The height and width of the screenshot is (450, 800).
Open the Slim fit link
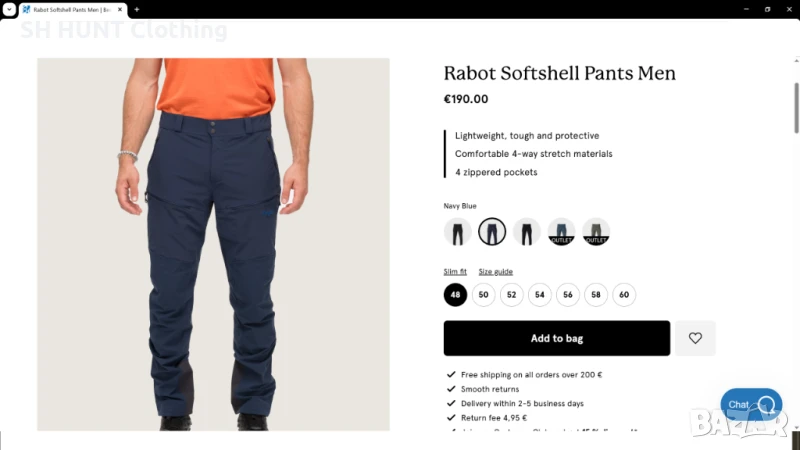pos(455,271)
